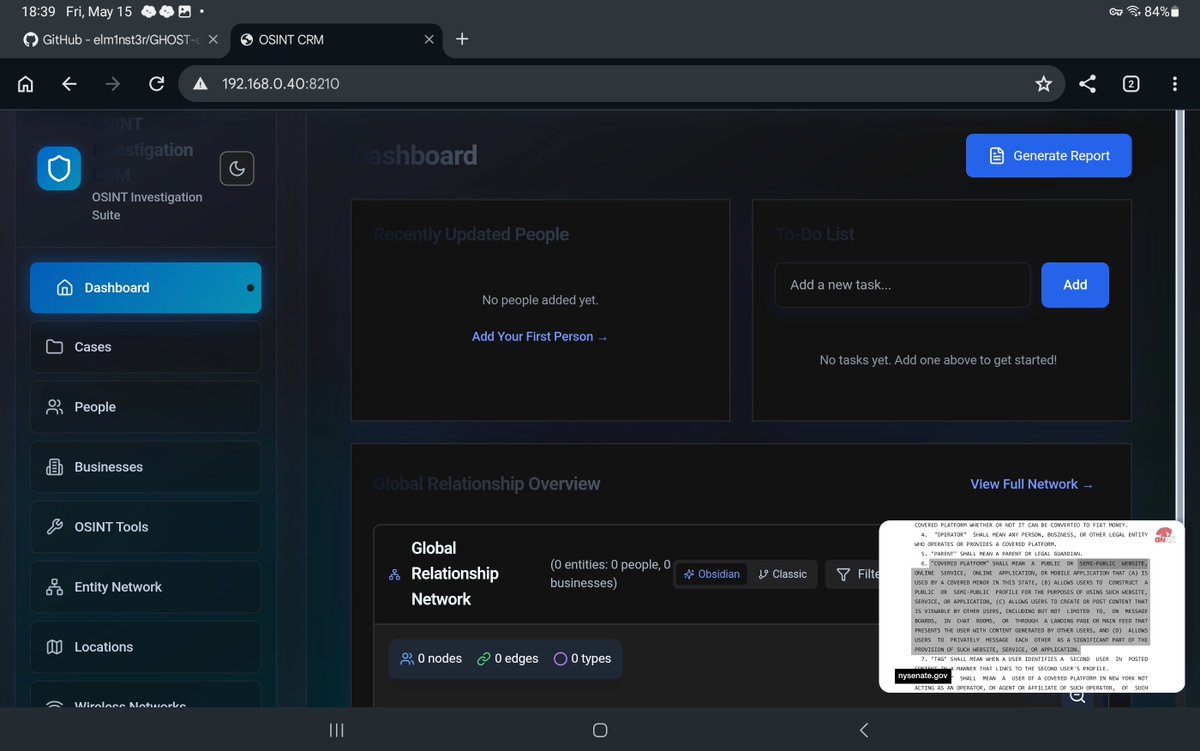The height and width of the screenshot is (751, 1200).
Task: Close the GitHub tab
Action: (213, 39)
